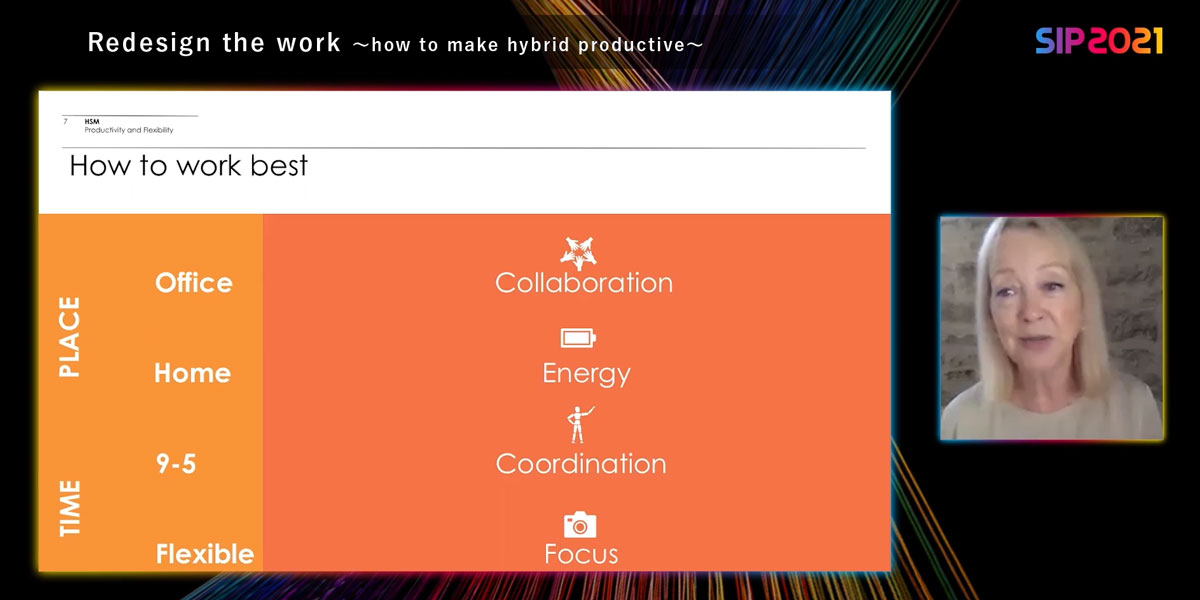The width and height of the screenshot is (1200, 600).
Task: Click the "Redesign the work" heading
Action: pos(214,43)
